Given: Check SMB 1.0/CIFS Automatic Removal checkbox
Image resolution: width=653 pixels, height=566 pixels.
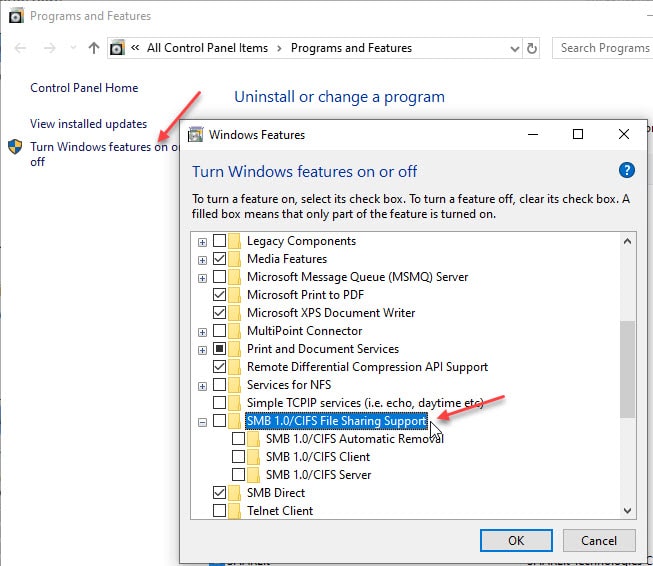Looking at the screenshot, I should (238, 439).
